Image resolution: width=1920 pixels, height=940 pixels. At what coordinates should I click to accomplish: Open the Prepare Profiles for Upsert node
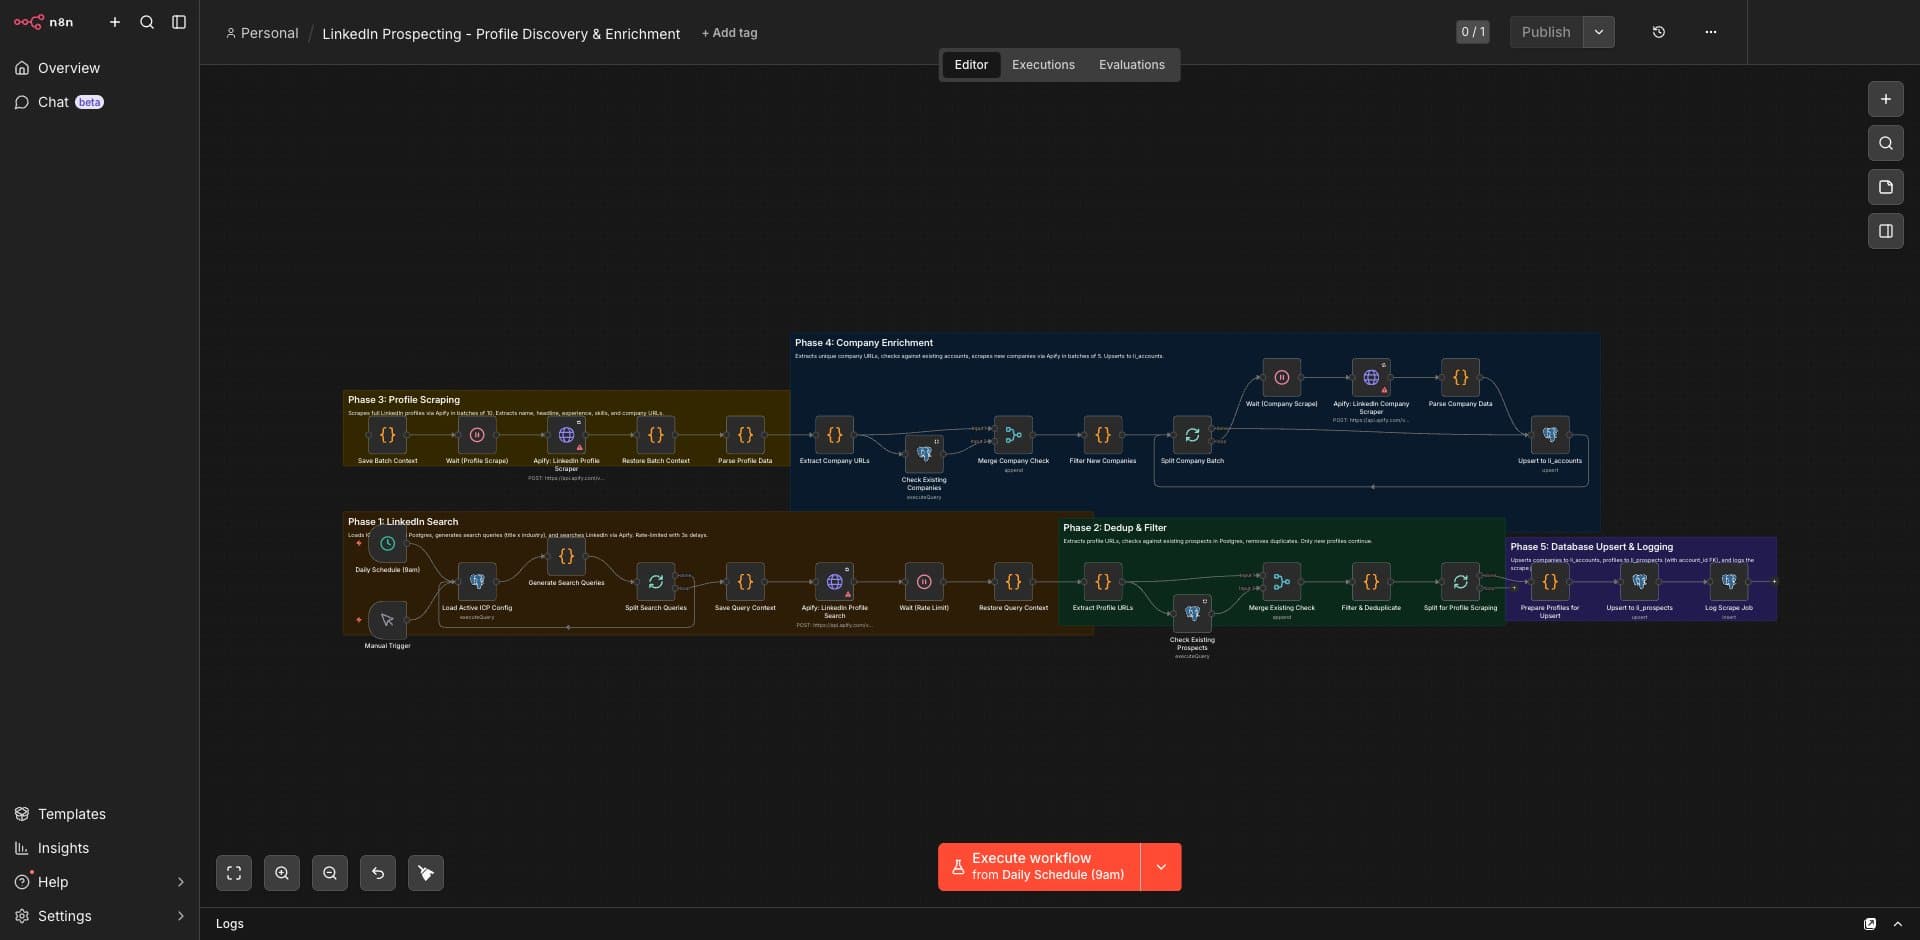[x=1550, y=582]
